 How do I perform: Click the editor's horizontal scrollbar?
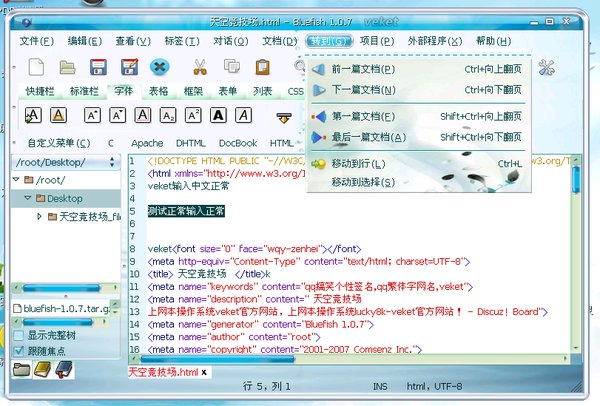(349, 359)
